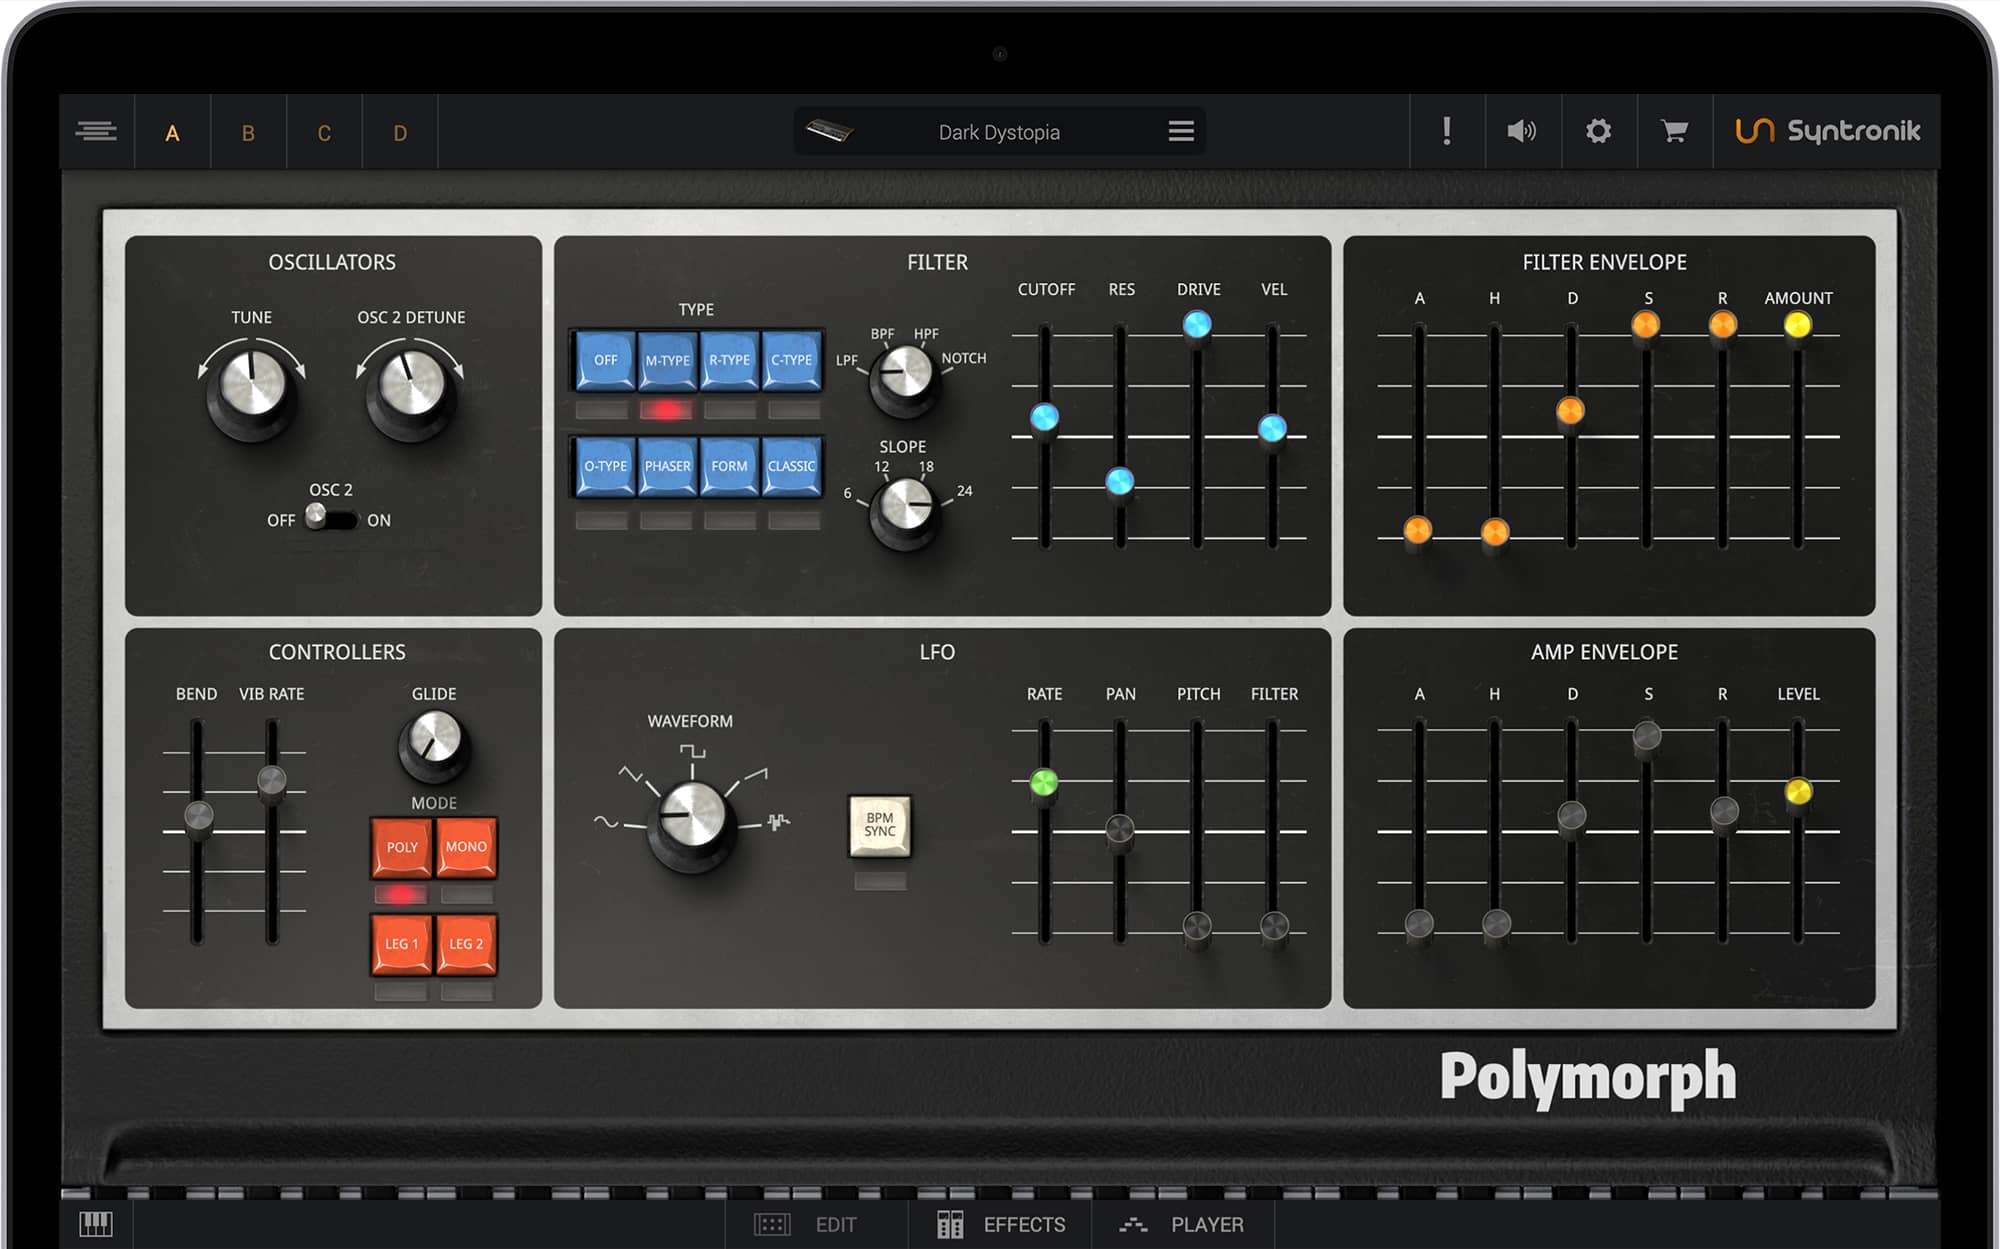The image size is (2000, 1249).
Task: Toggle the BPM SYNC button
Action: [880, 825]
